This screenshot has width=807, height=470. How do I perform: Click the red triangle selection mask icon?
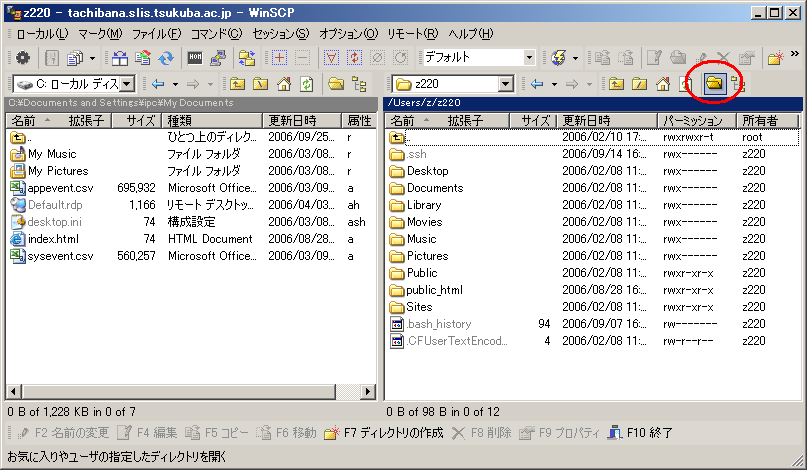(x=331, y=58)
